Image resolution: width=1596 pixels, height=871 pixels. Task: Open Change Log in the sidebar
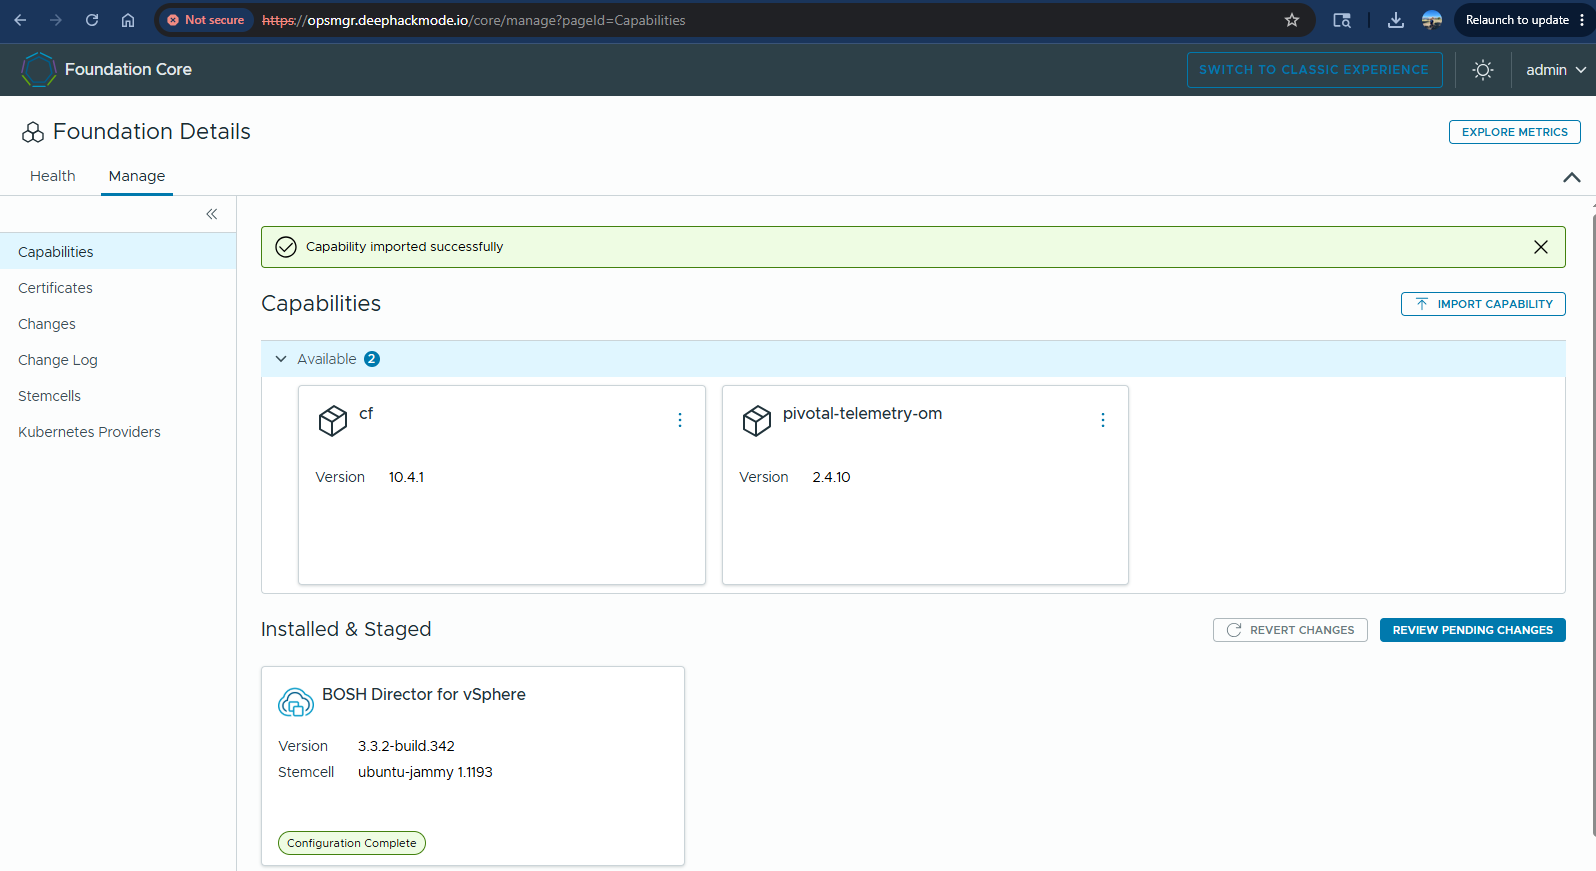(118, 360)
